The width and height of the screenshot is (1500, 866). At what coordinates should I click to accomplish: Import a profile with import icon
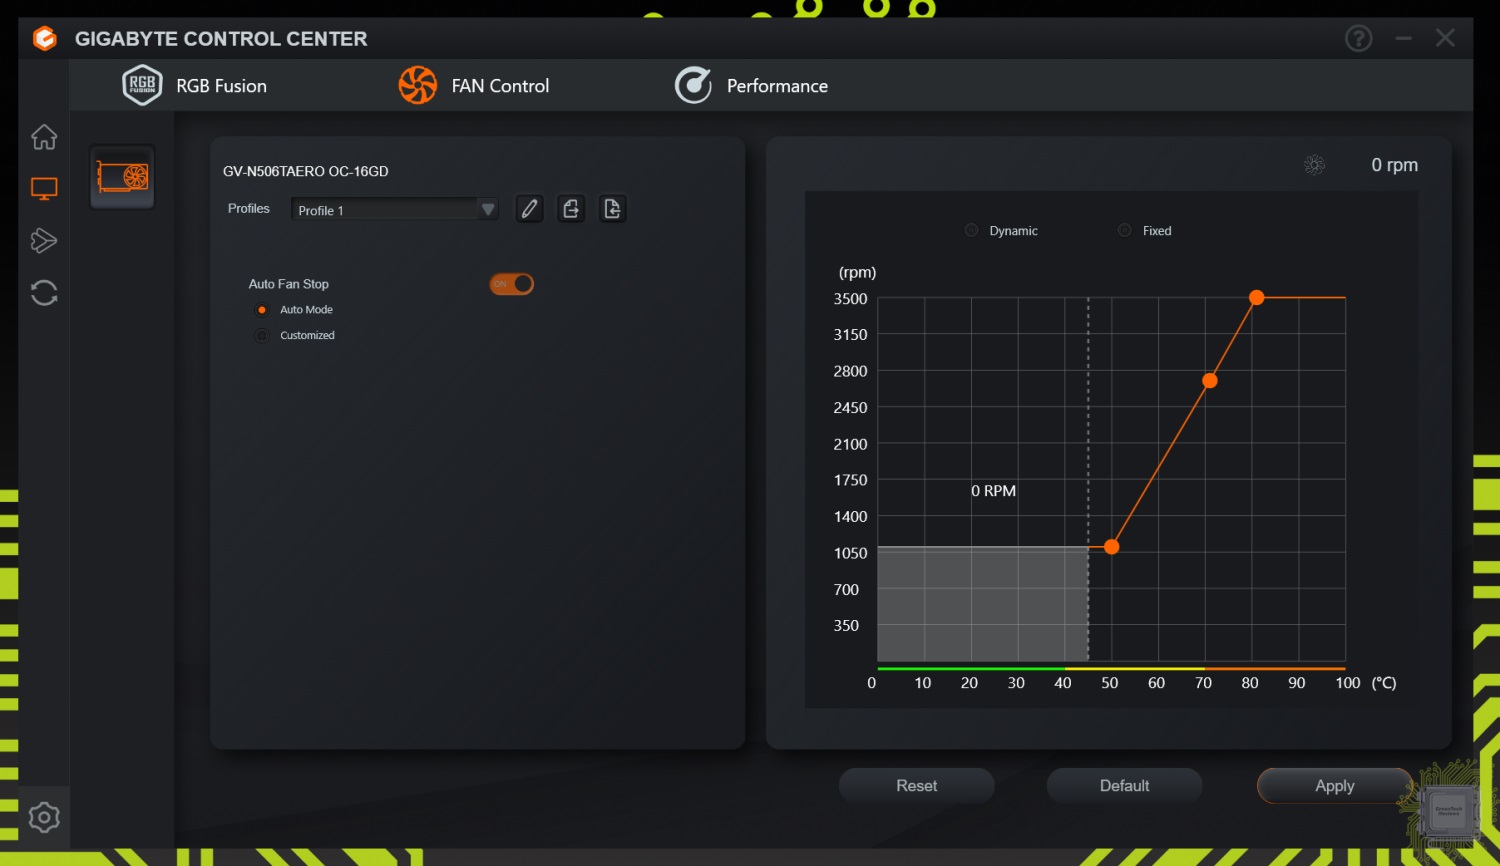coord(613,209)
